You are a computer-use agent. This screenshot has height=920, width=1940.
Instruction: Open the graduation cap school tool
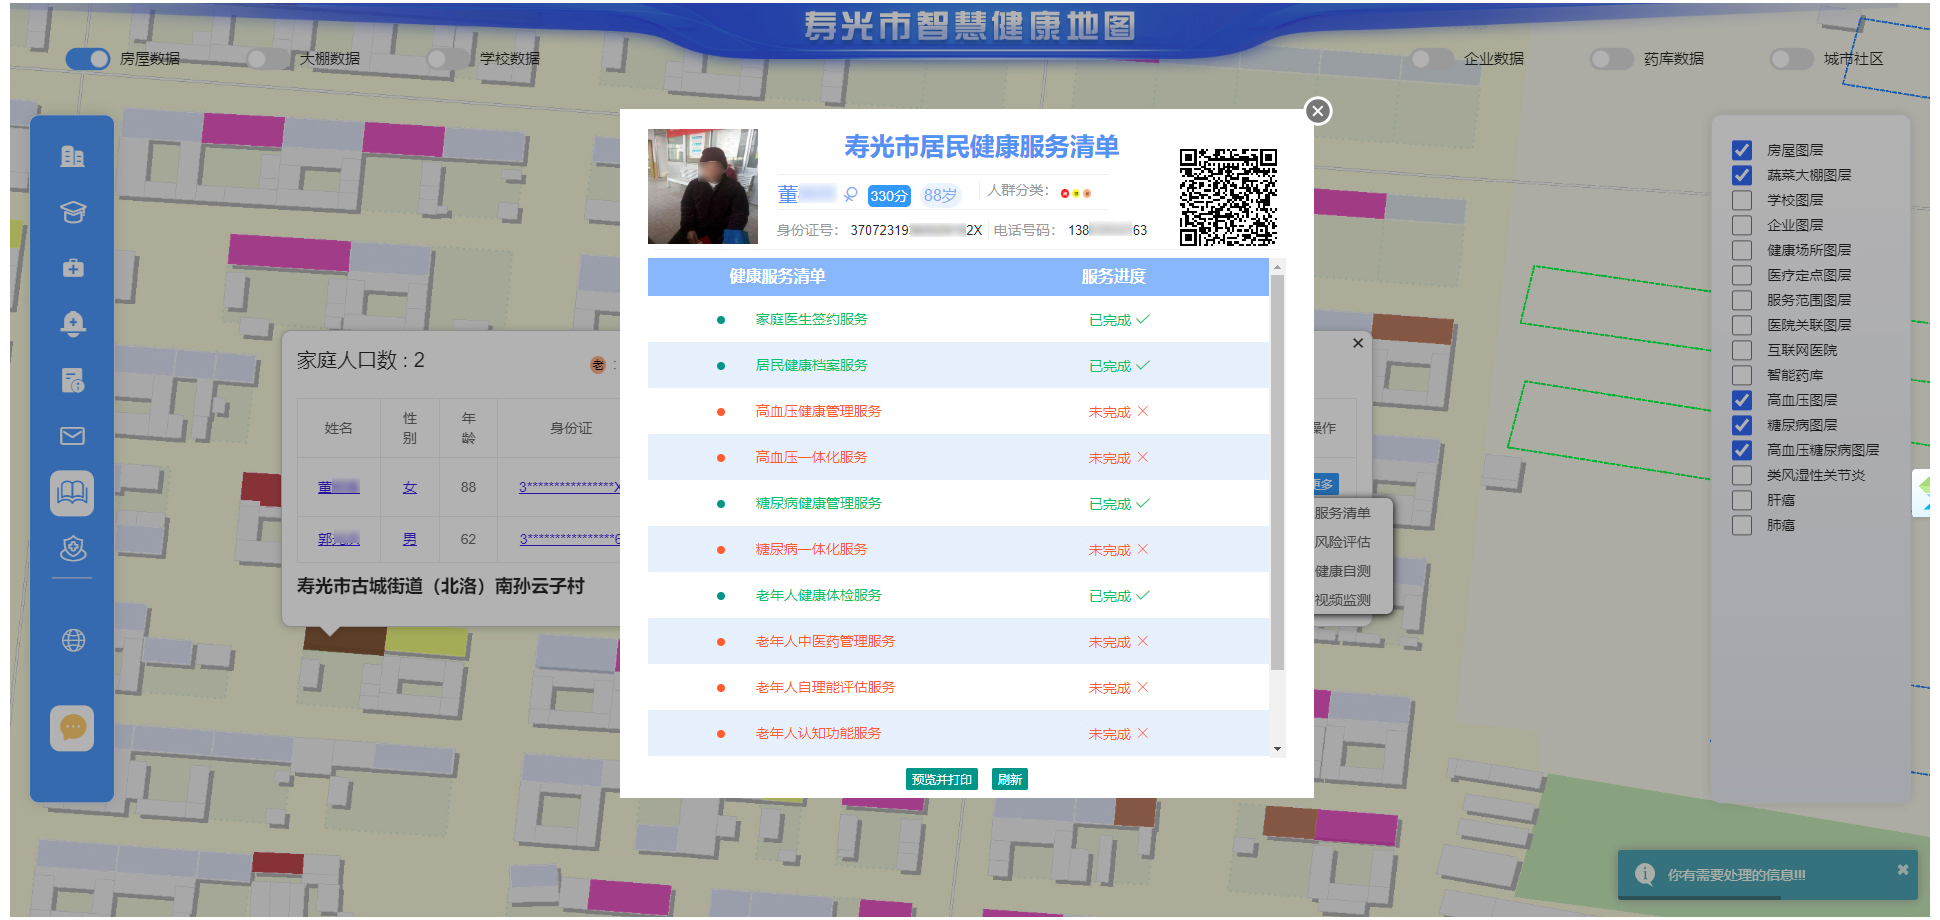72,212
